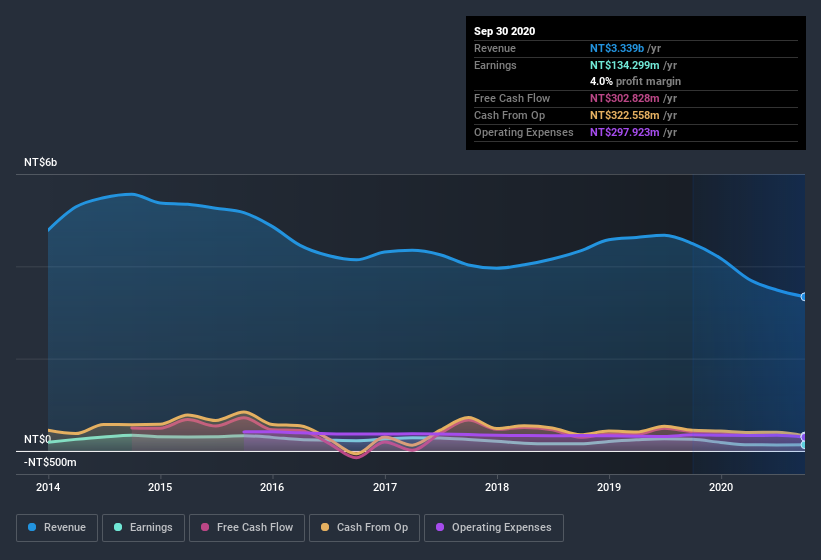Screen dimensions: 821x560
Task: Click the Sep 30 2020 tooltip date
Action: pyautogui.click(x=505, y=31)
